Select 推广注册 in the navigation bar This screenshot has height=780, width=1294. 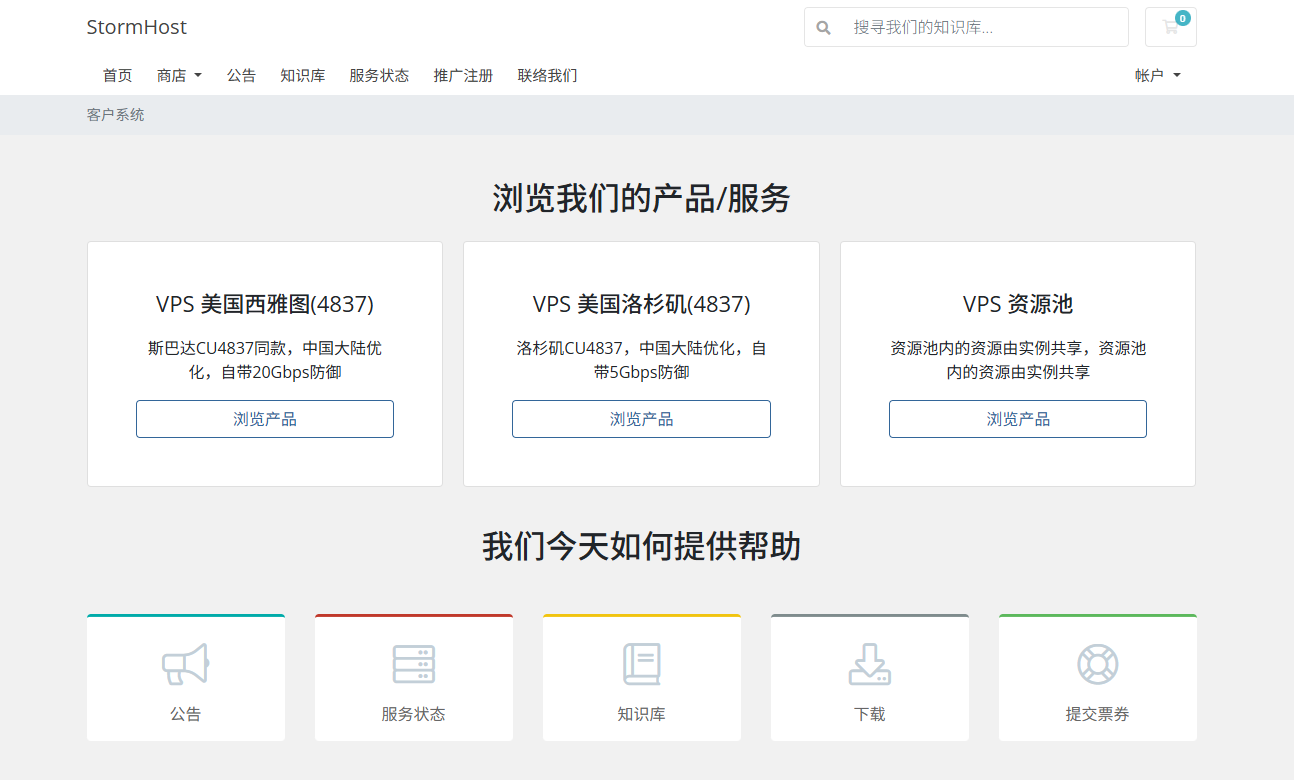(x=463, y=75)
